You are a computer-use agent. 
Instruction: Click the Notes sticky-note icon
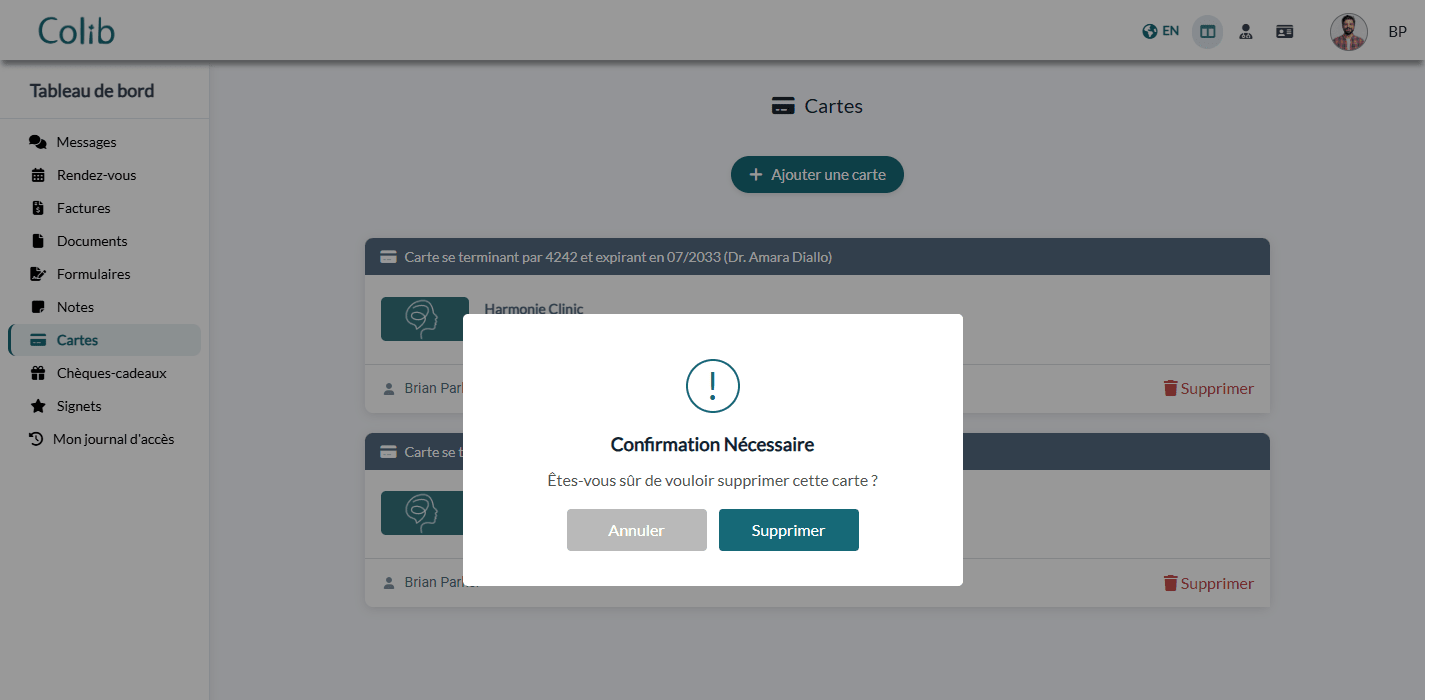tap(38, 307)
